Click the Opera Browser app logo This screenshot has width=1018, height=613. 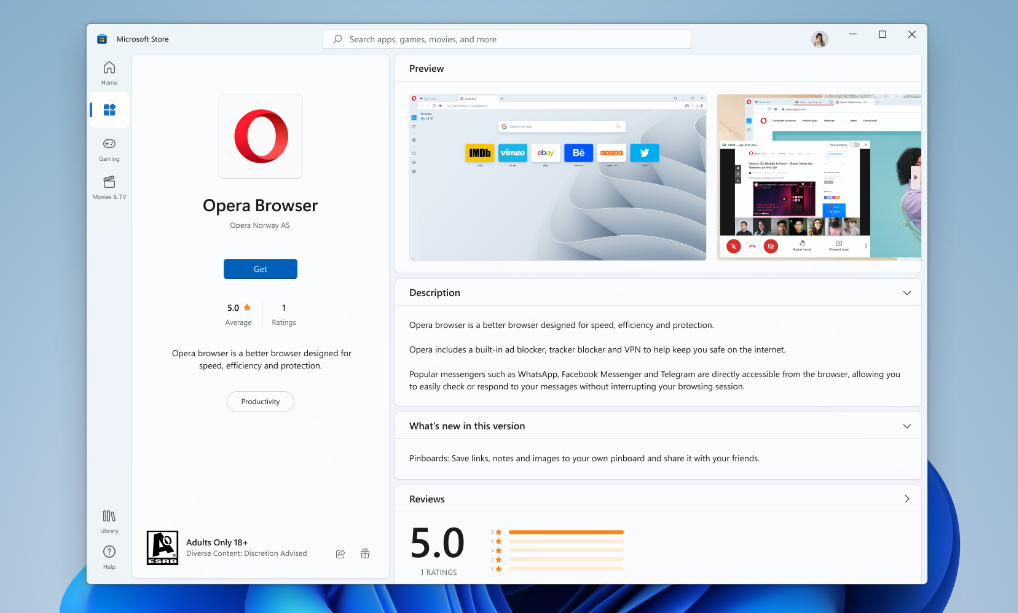click(x=260, y=136)
